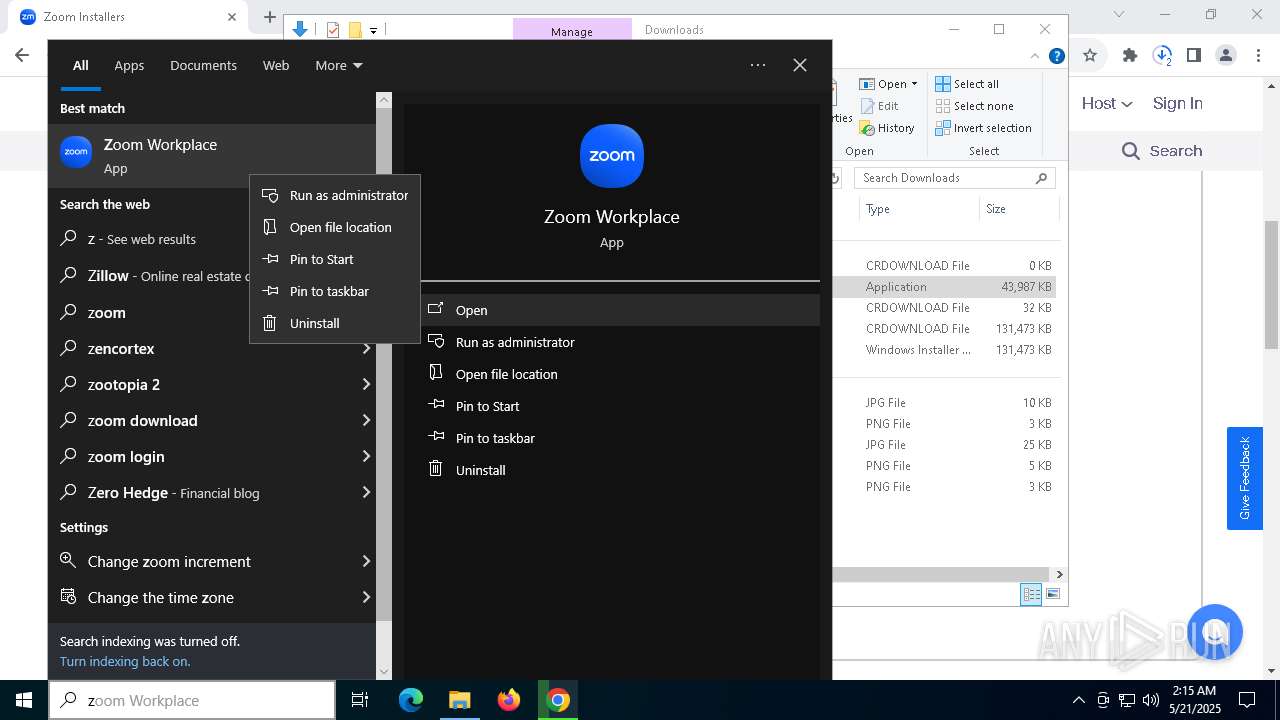Expand the Zero Hedge suggestion arrow
The height and width of the screenshot is (720, 1280).
point(366,492)
